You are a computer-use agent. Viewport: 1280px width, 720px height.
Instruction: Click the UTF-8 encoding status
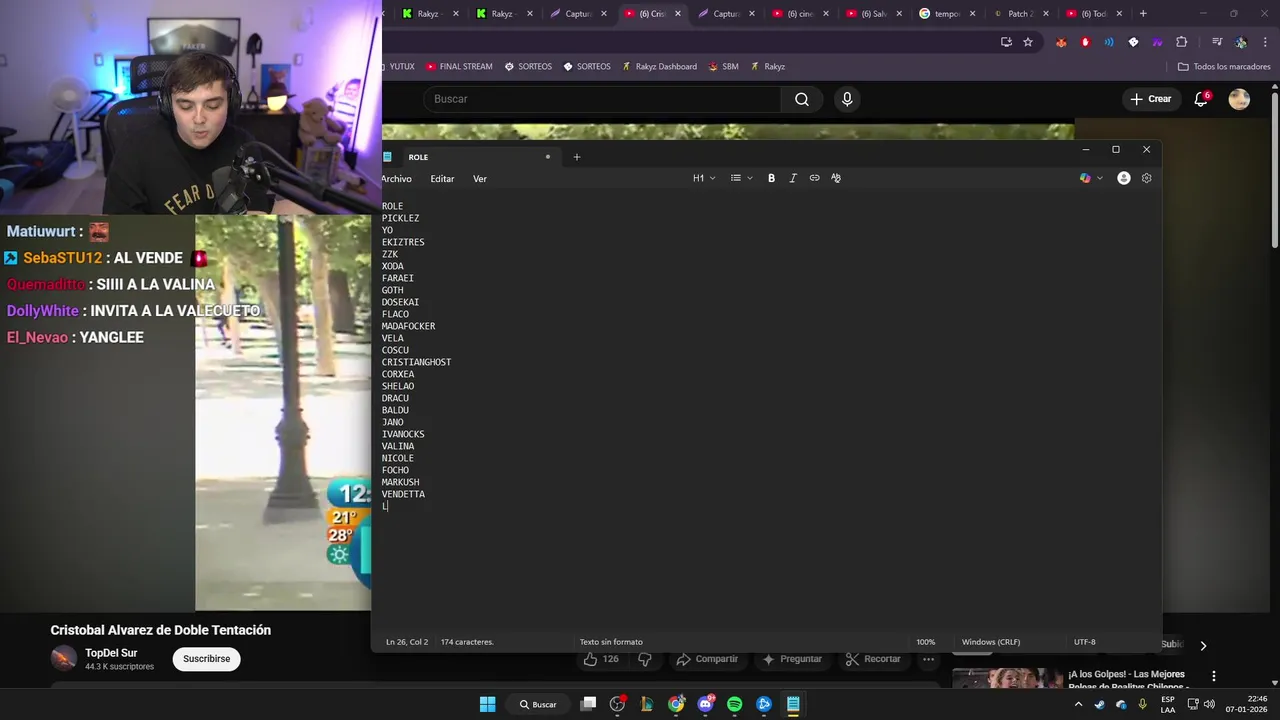(x=1085, y=642)
